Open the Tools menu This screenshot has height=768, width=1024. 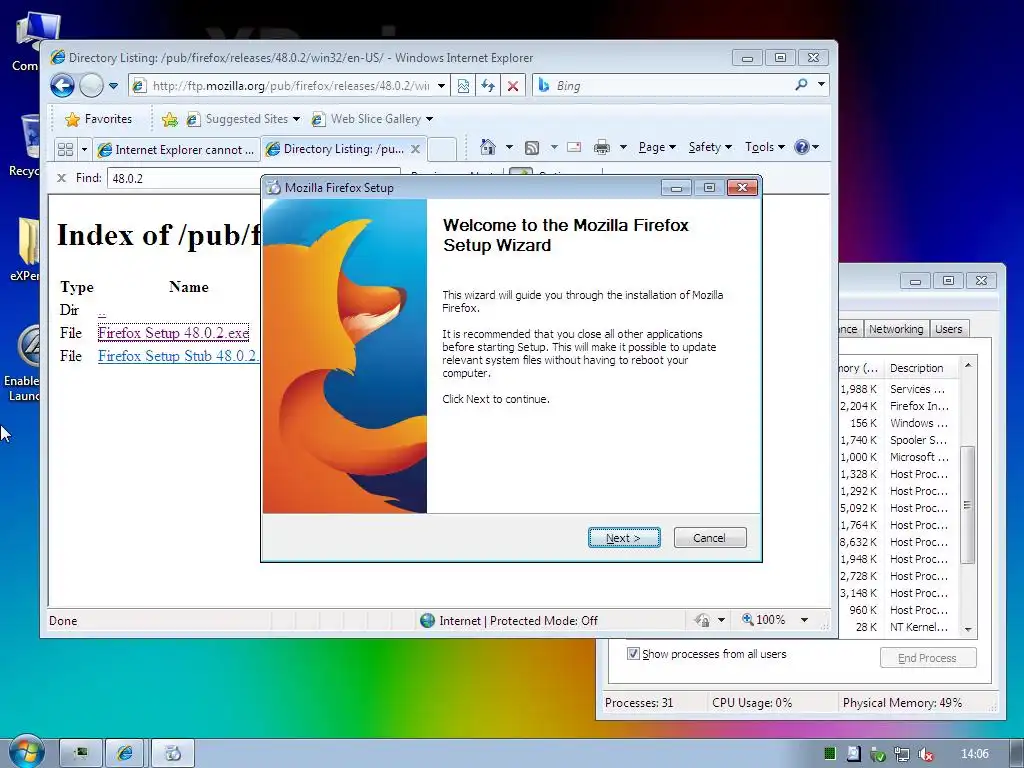(765, 147)
